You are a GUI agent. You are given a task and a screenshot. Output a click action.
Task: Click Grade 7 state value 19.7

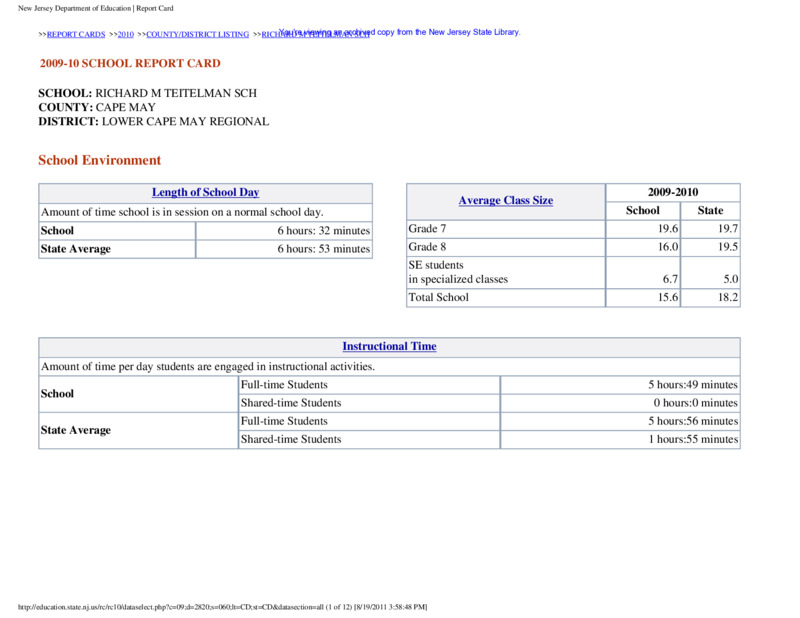(x=728, y=229)
